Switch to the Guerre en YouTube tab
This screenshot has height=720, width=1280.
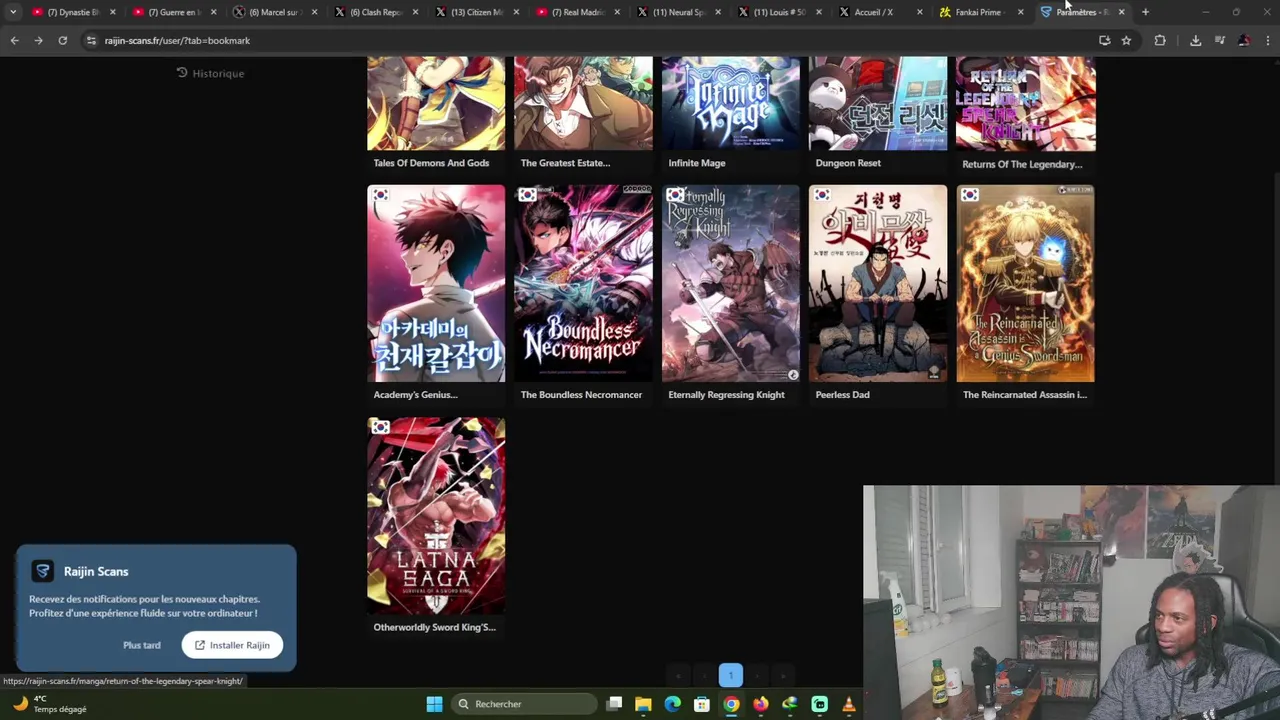[174, 12]
